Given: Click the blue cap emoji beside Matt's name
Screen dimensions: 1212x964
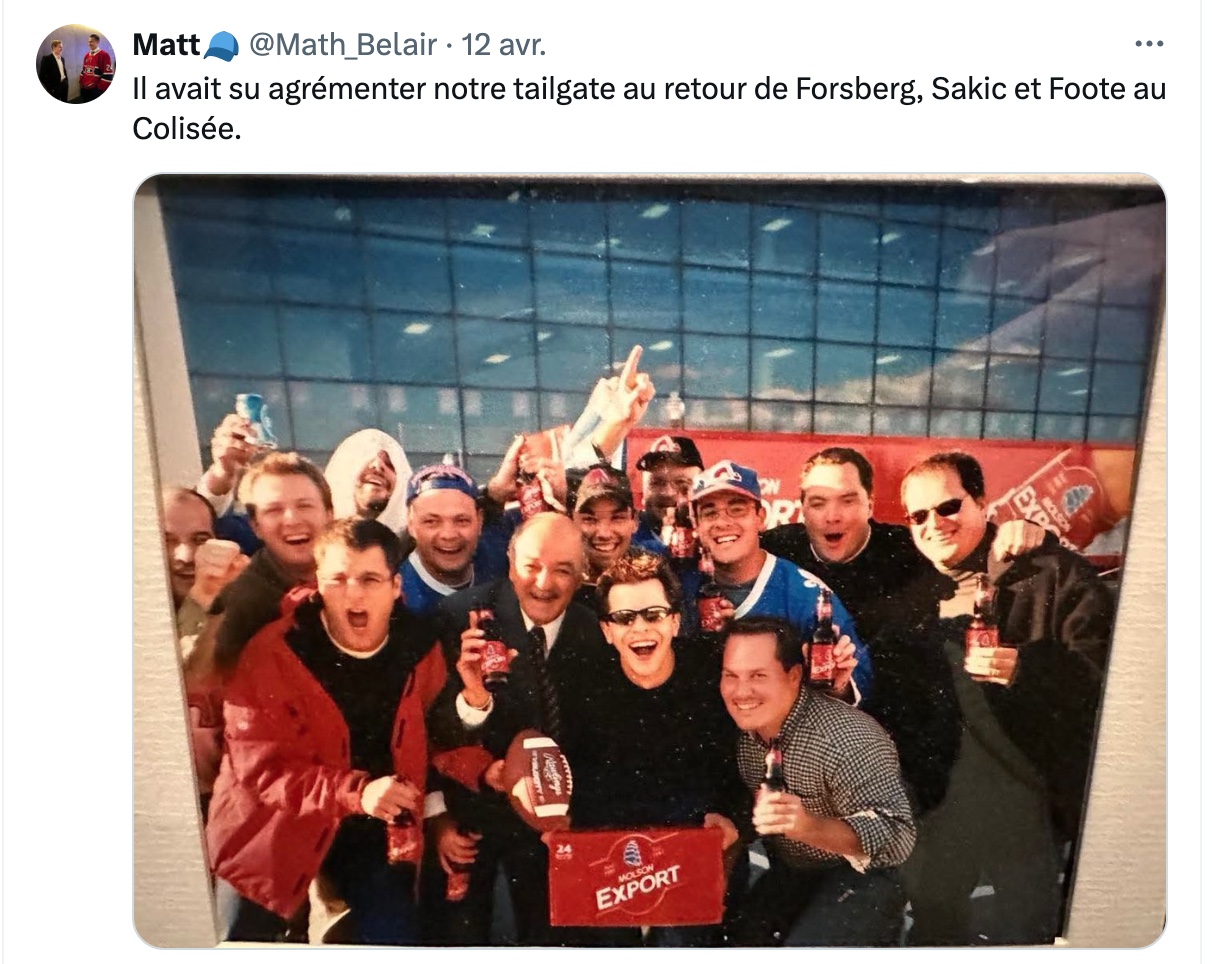Looking at the screenshot, I should tap(221, 46).
